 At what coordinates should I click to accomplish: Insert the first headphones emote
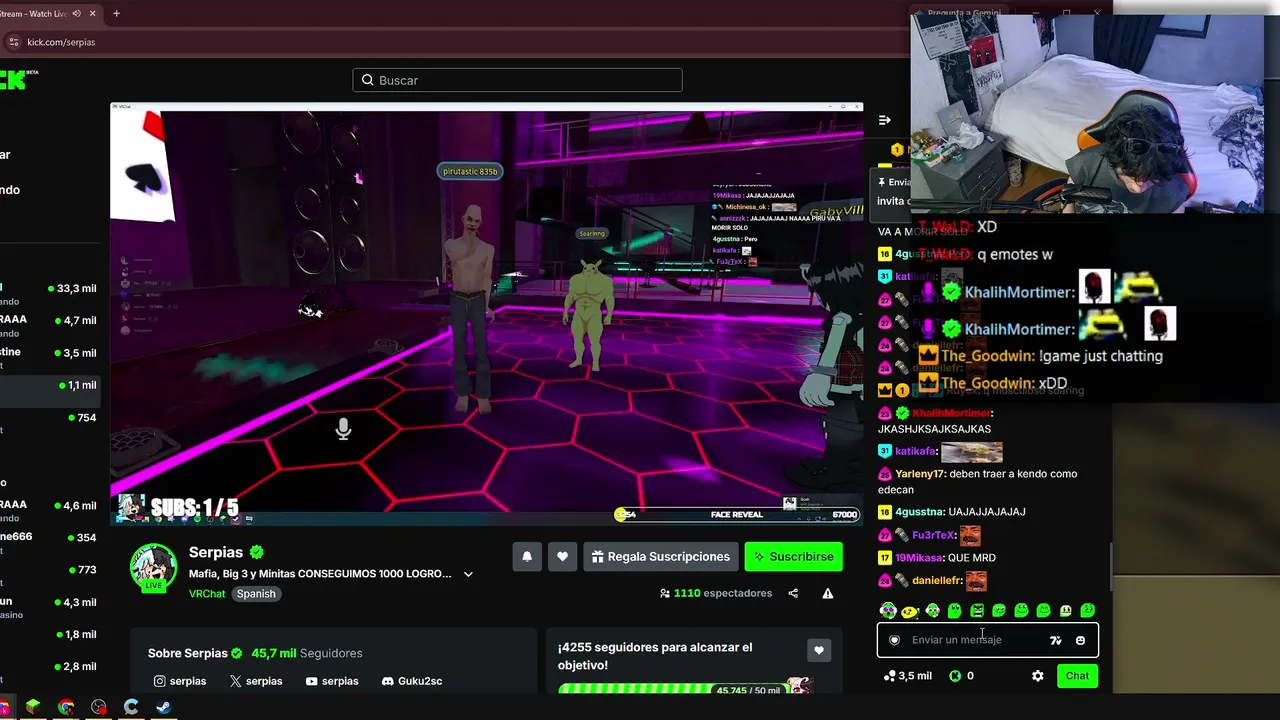tap(887, 610)
